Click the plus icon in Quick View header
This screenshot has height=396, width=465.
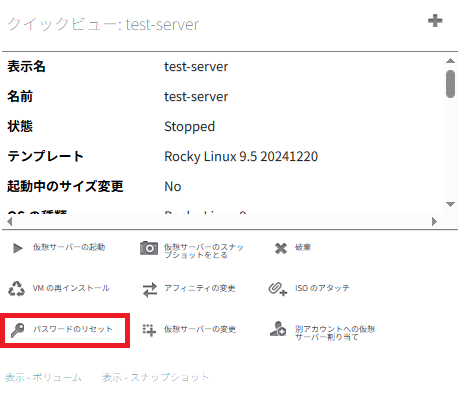click(435, 21)
